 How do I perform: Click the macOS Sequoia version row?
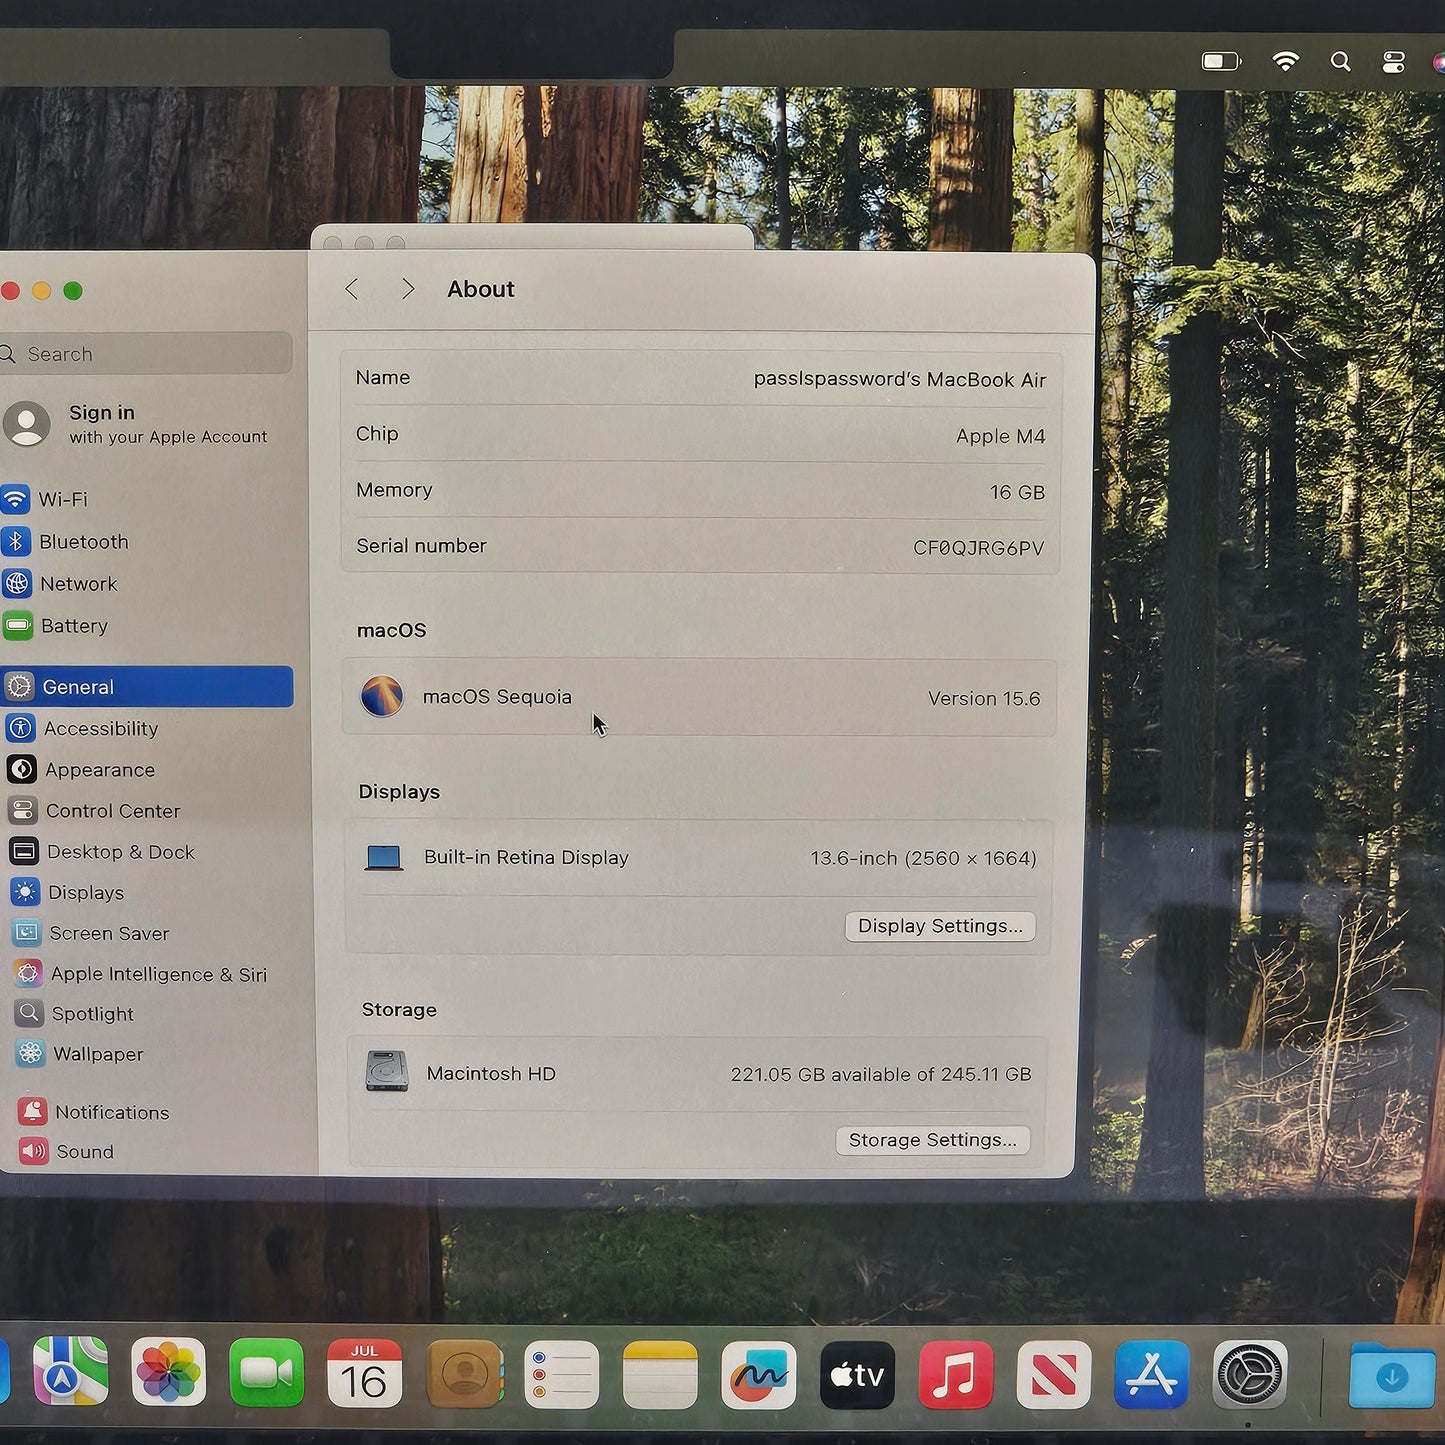699,697
